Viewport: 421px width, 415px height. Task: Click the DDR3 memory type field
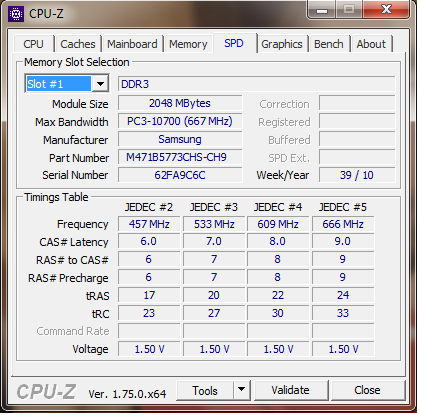point(256,84)
